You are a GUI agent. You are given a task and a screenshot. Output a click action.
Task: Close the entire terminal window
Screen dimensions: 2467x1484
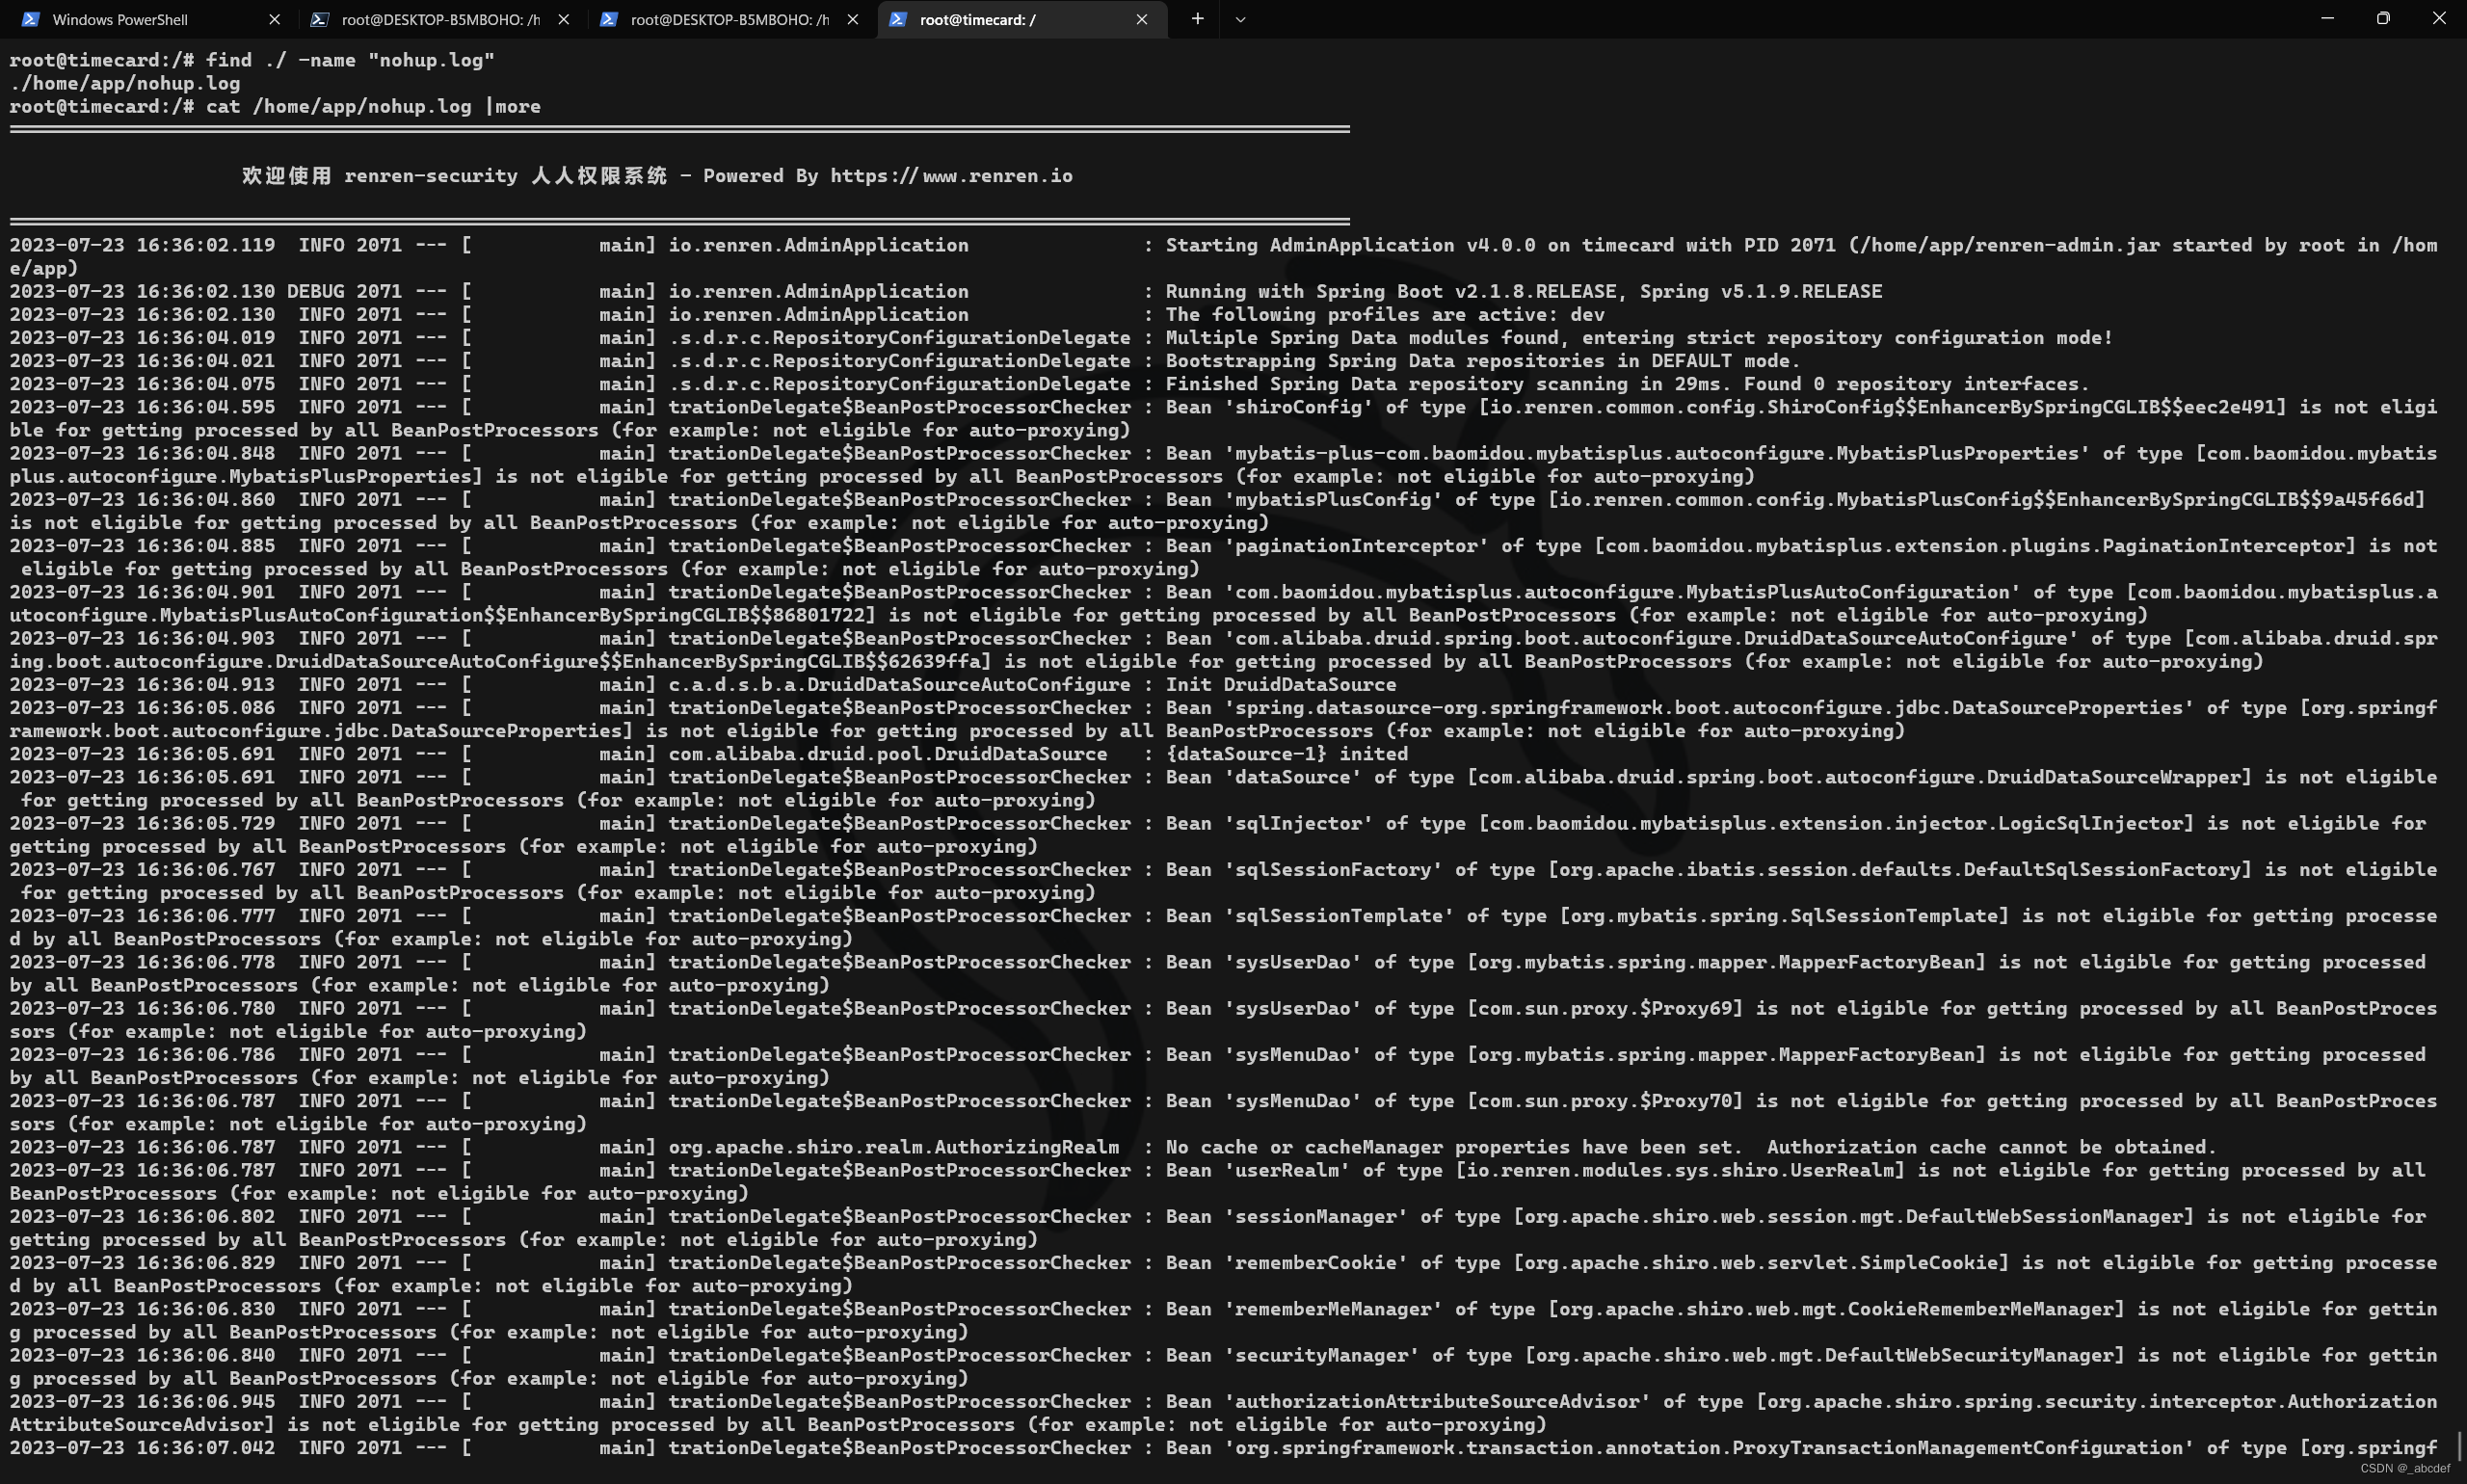(2439, 18)
